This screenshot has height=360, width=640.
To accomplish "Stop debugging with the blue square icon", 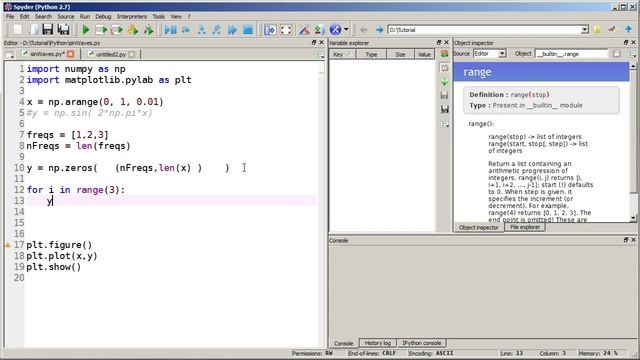I will pos(248,30).
